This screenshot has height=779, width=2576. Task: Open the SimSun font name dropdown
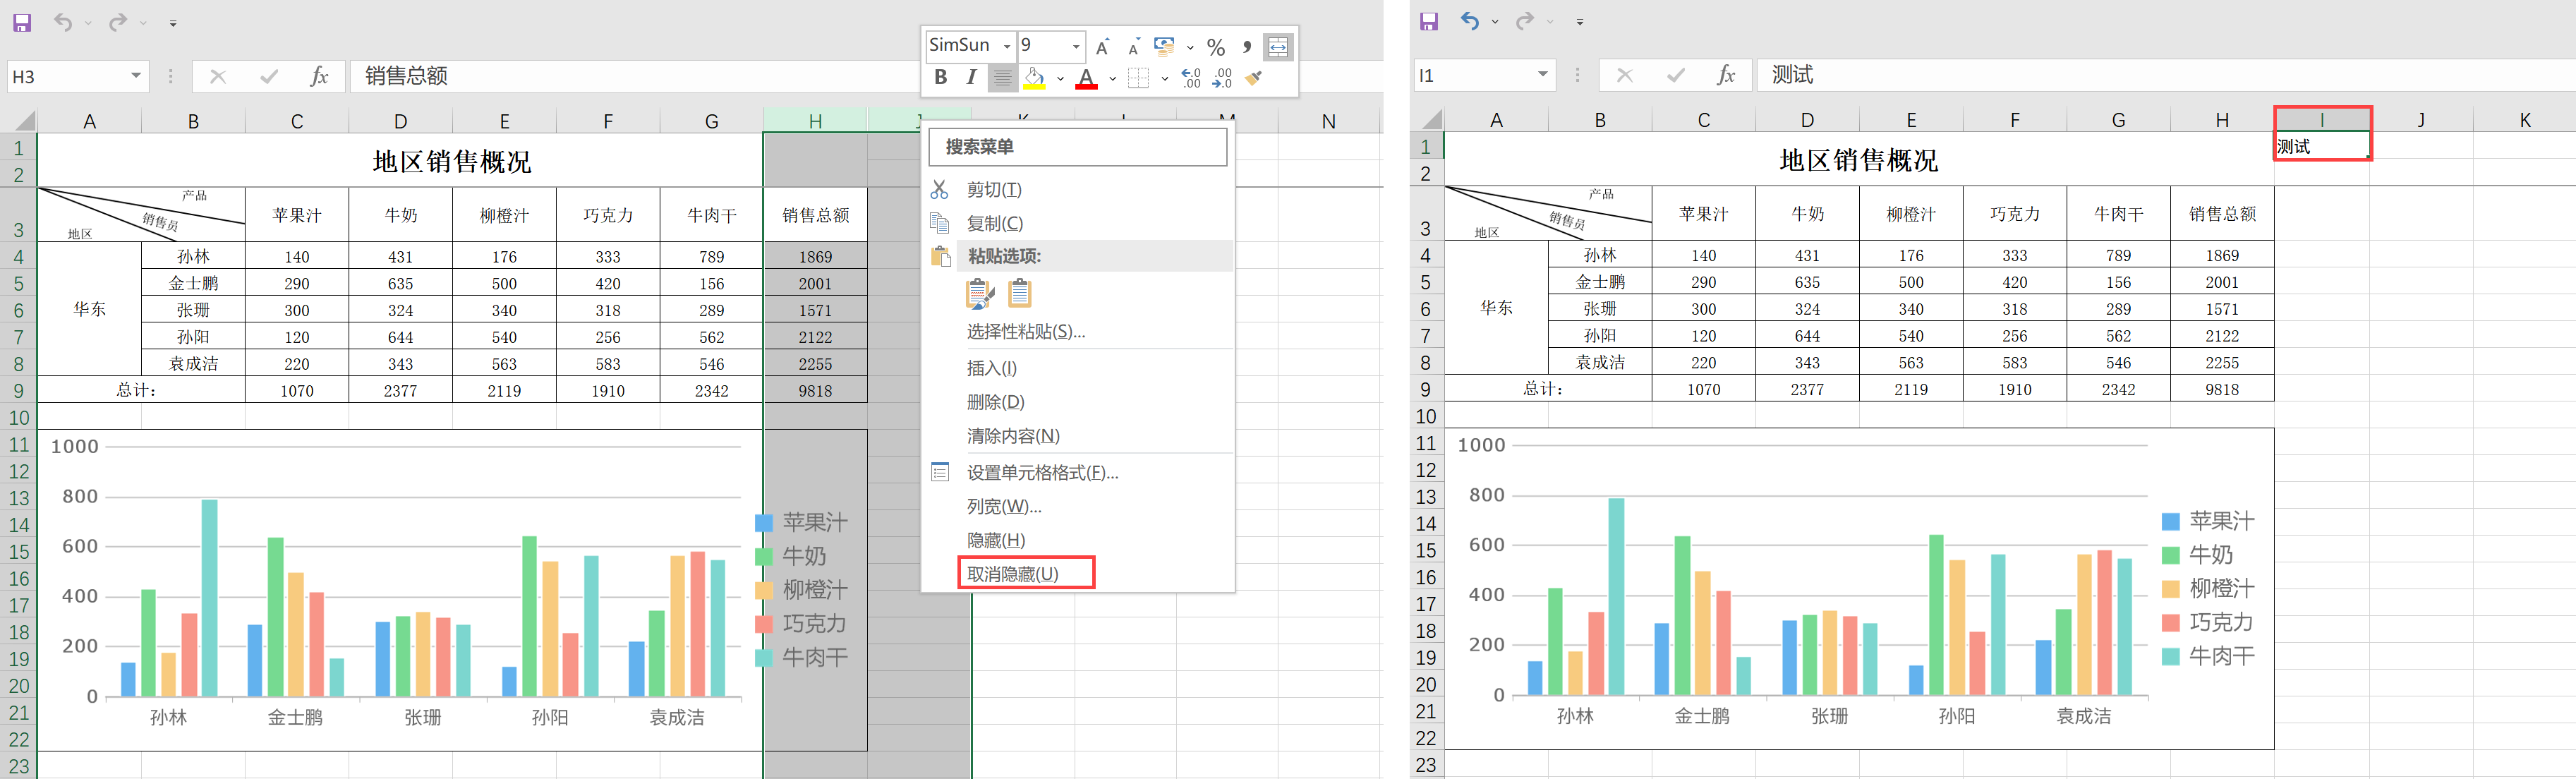1006,46
